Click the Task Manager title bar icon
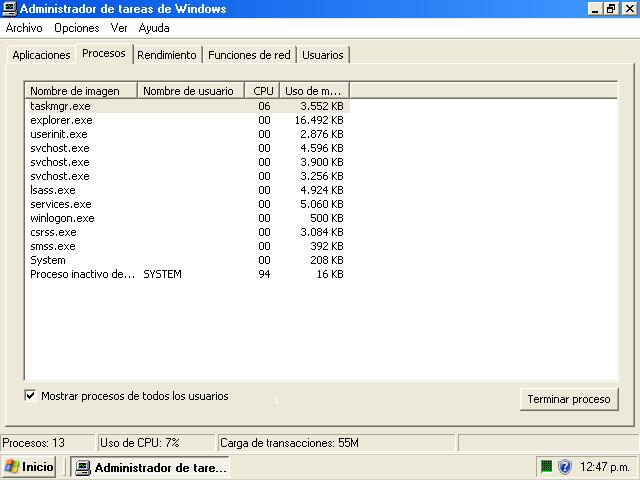 (x=9, y=8)
